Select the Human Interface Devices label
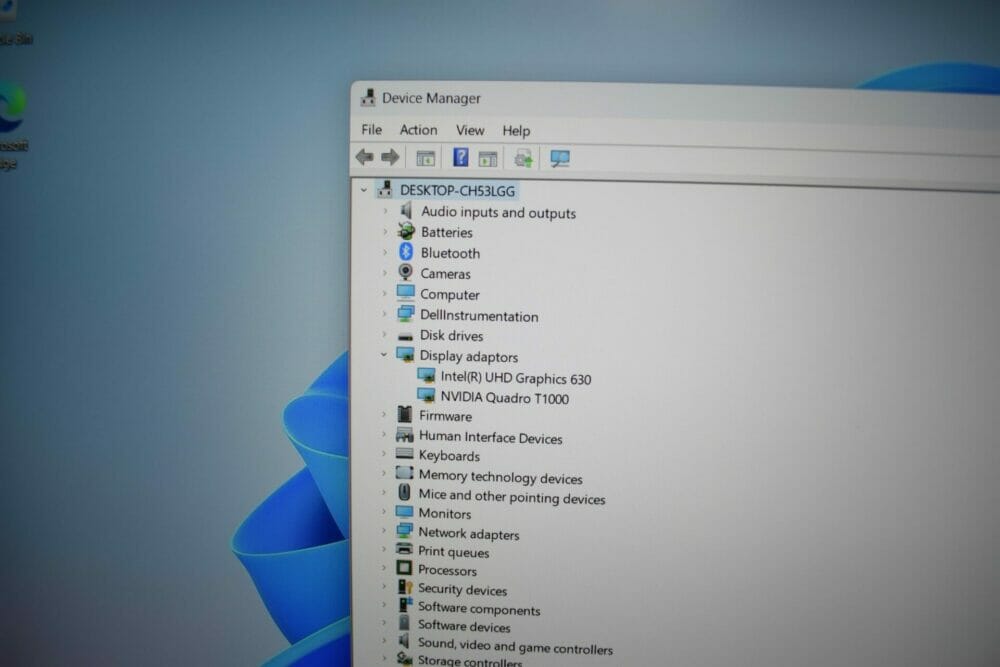Image resolution: width=1000 pixels, height=667 pixels. pyautogui.click(x=490, y=437)
